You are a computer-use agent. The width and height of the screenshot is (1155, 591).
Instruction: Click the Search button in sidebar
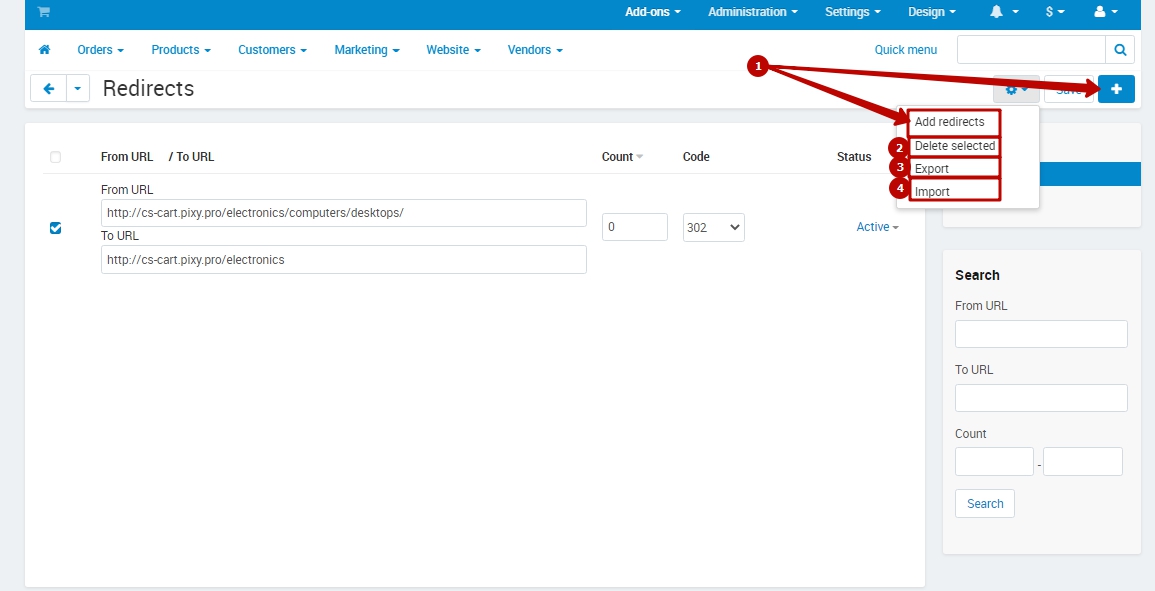985,504
